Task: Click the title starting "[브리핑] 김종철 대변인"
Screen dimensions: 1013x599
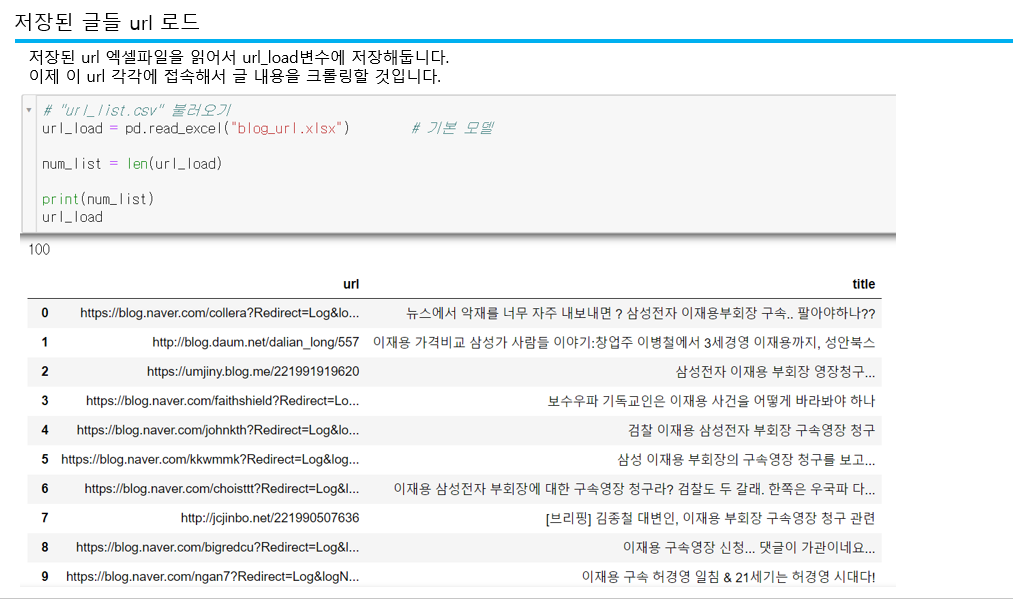Action: point(710,518)
